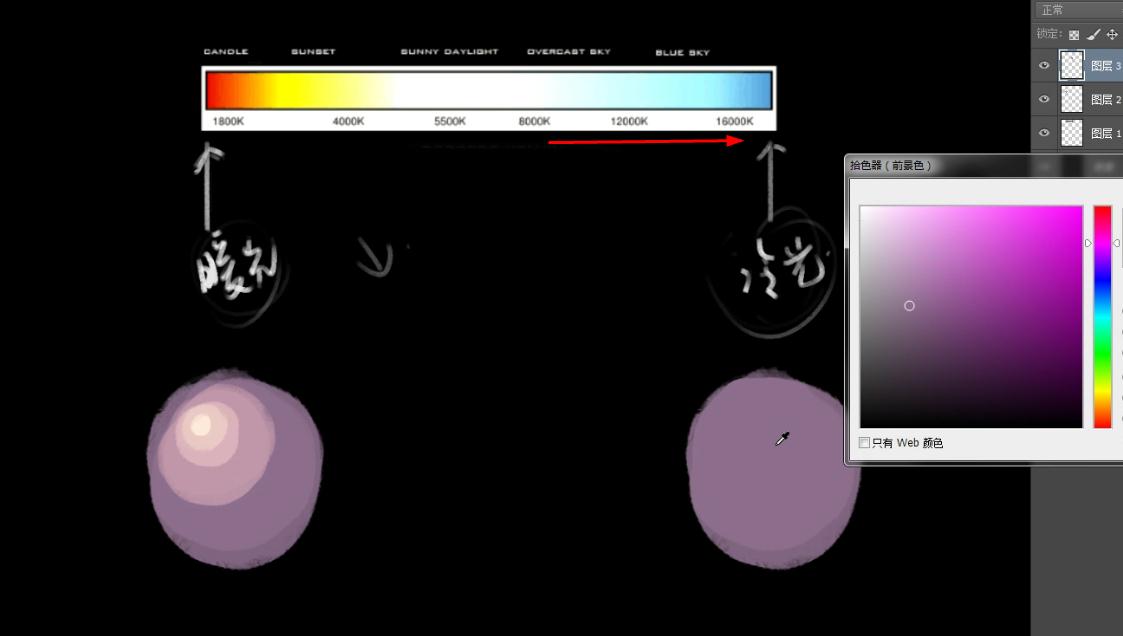Hide layer 图层 1 via eye icon
Viewport: 1123px width, 636px height.
pyautogui.click(x=1044, y=132)
